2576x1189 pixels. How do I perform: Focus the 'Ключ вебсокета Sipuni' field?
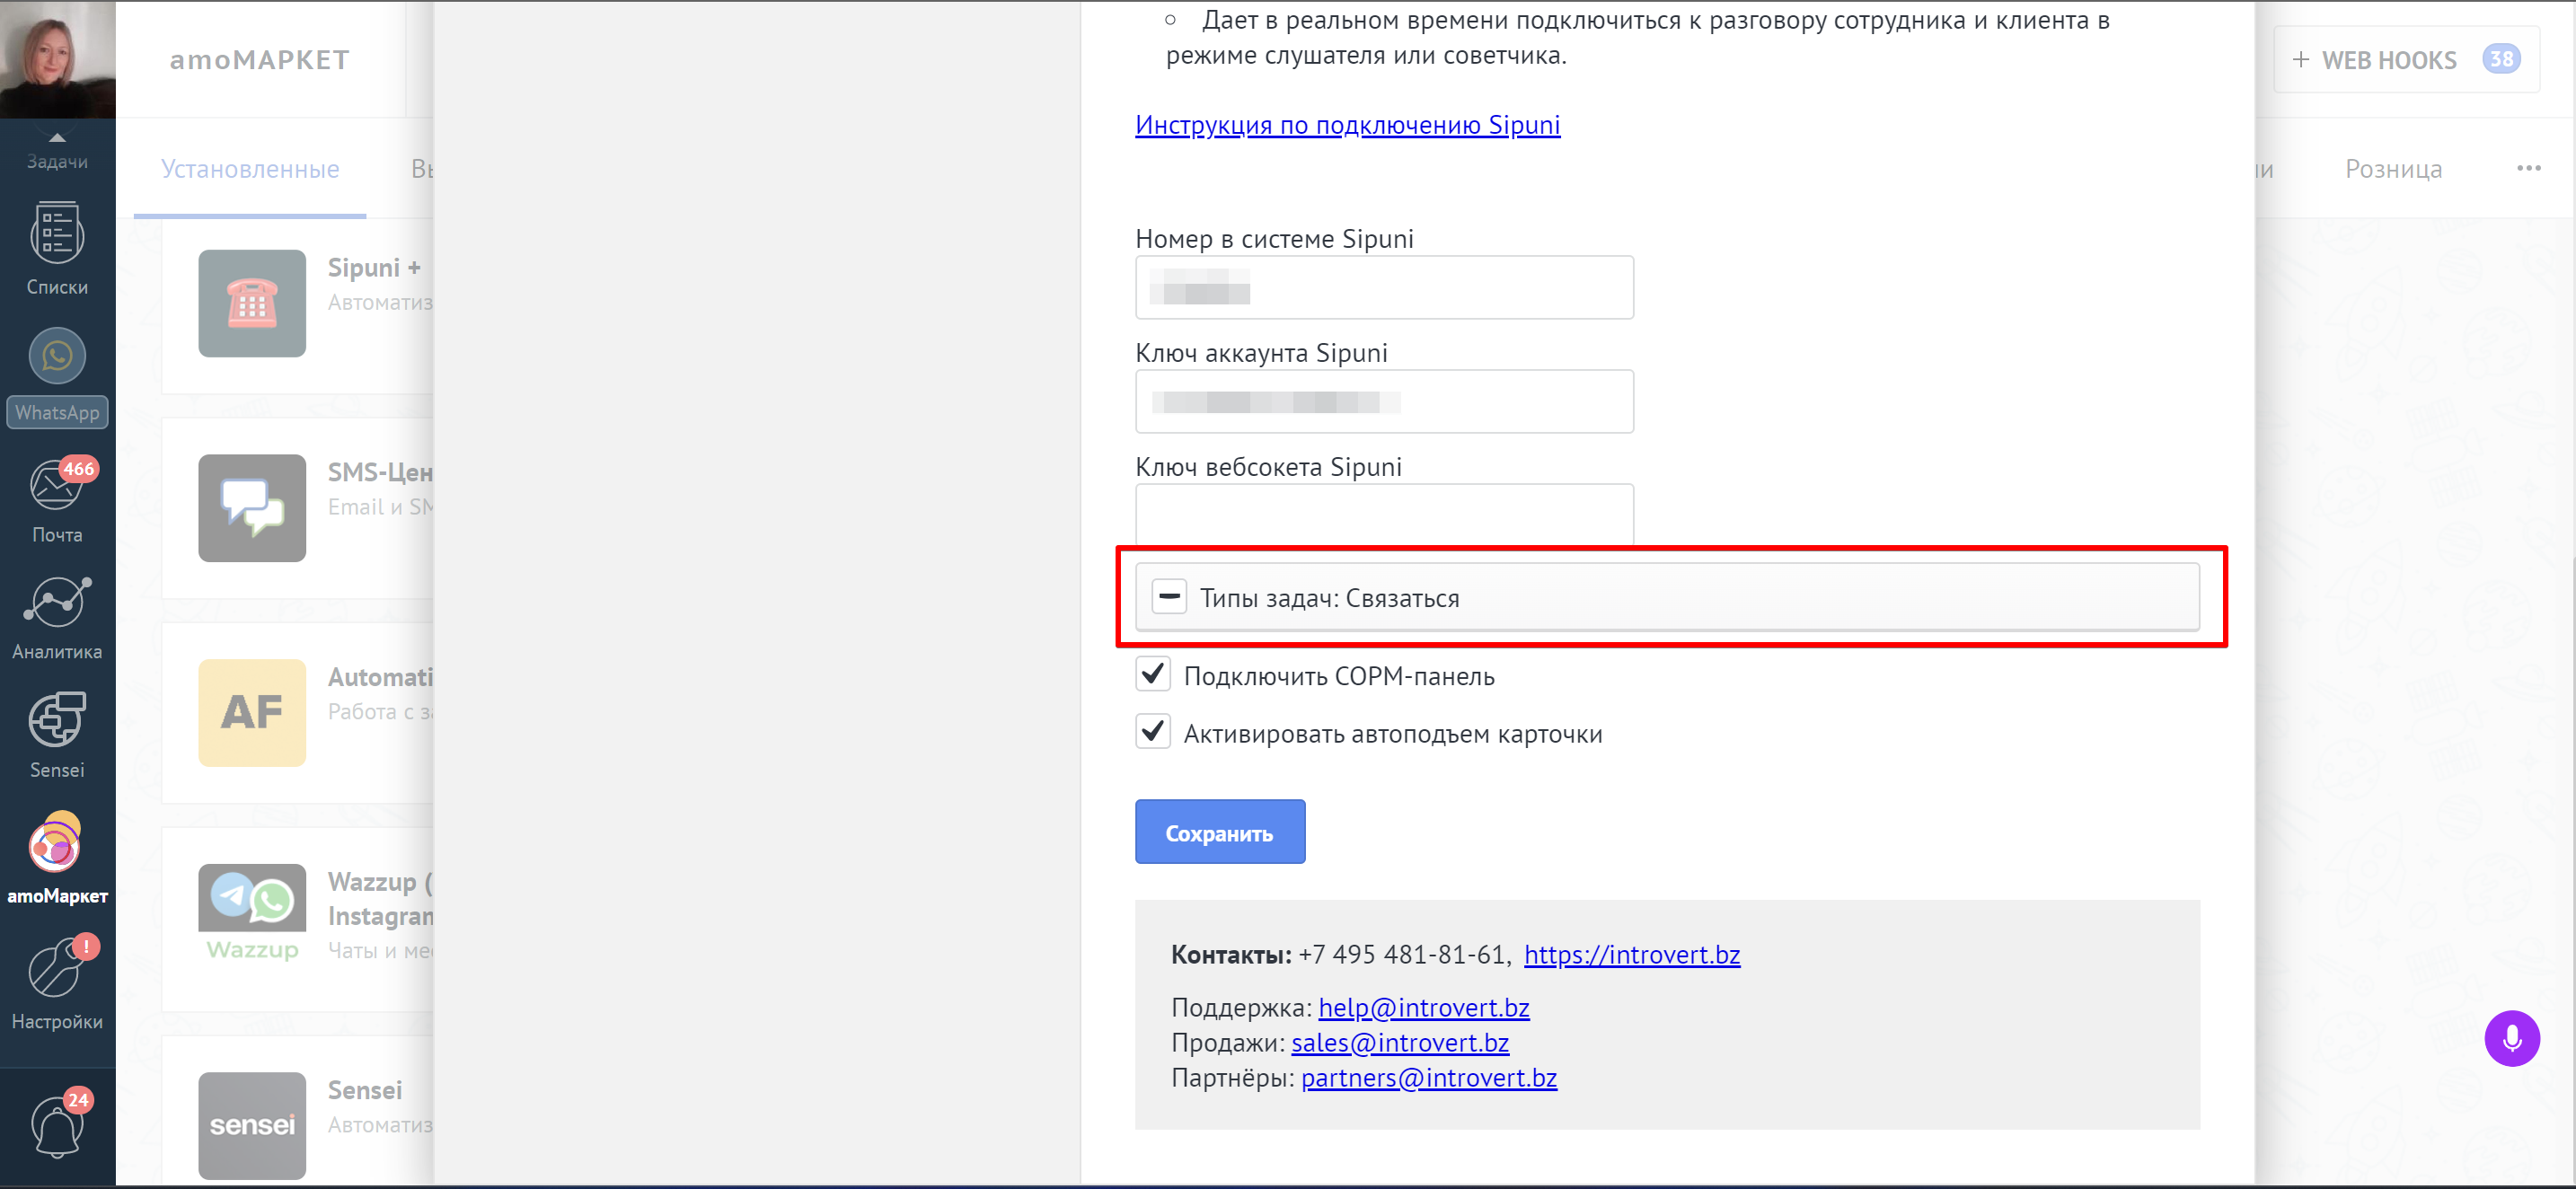point(1384,514)
